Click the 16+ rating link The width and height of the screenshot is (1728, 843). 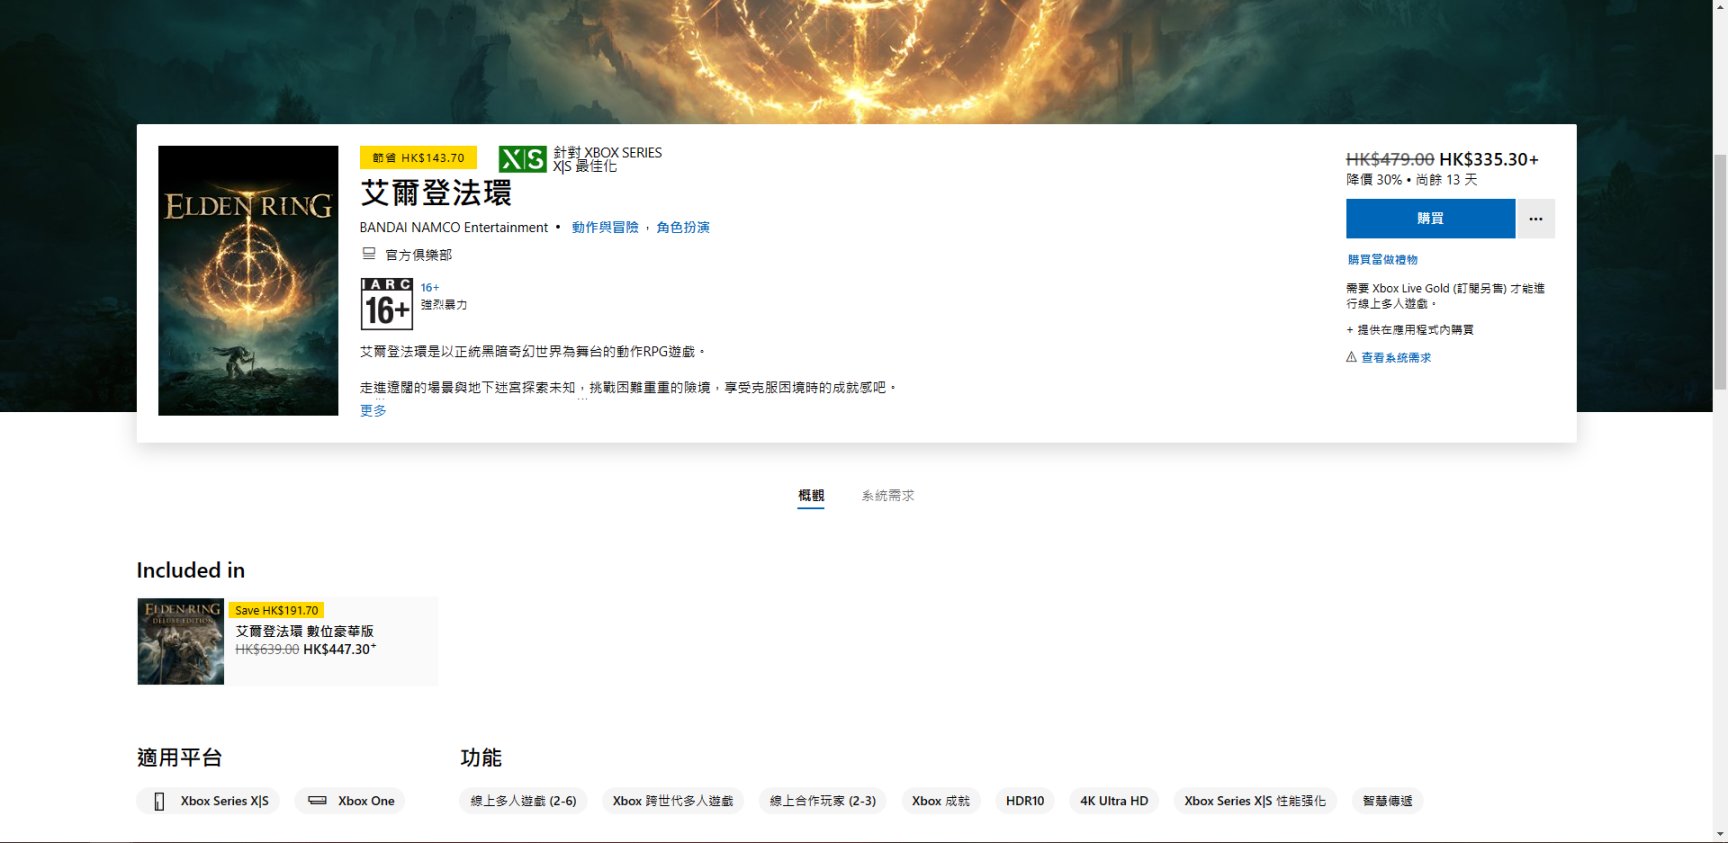tap(430, 288)
